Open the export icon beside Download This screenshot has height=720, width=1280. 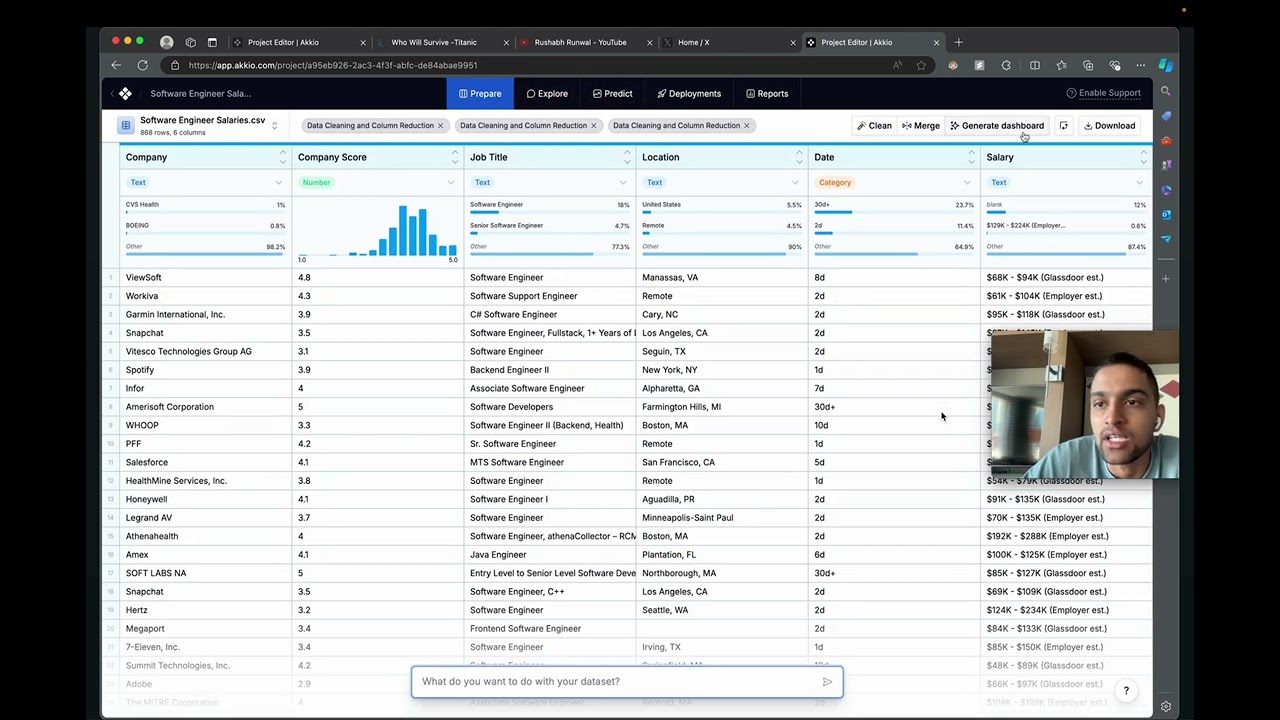(1063, 125)
